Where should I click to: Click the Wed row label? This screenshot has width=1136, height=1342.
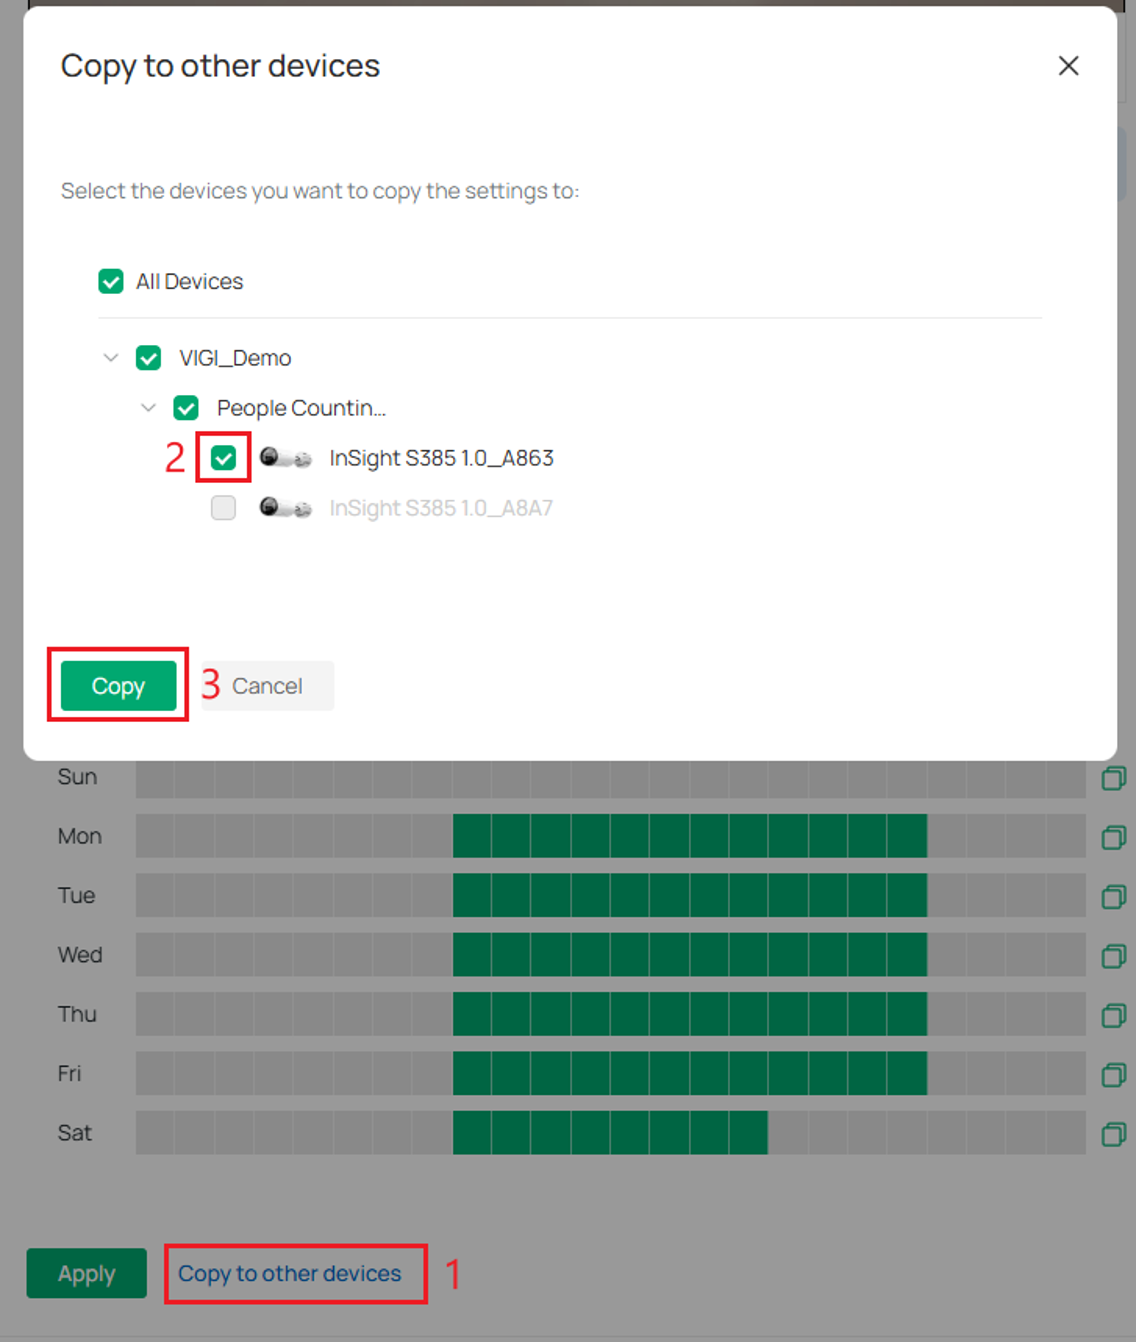[80, 955]
